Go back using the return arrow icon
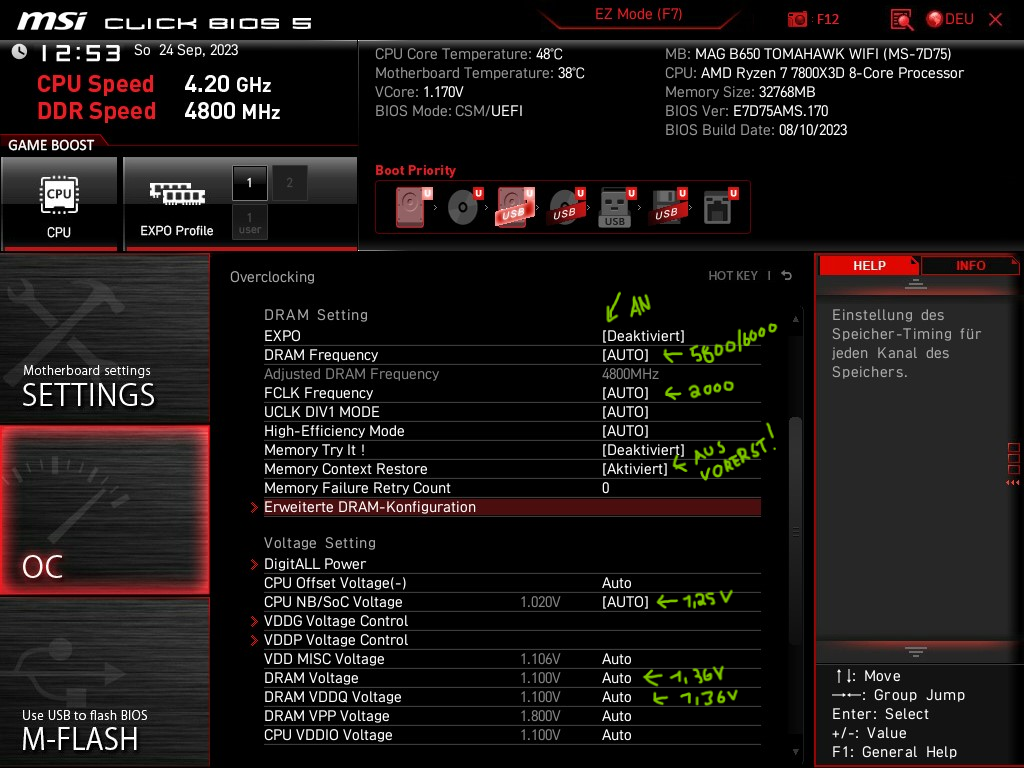 coord(787,276)
